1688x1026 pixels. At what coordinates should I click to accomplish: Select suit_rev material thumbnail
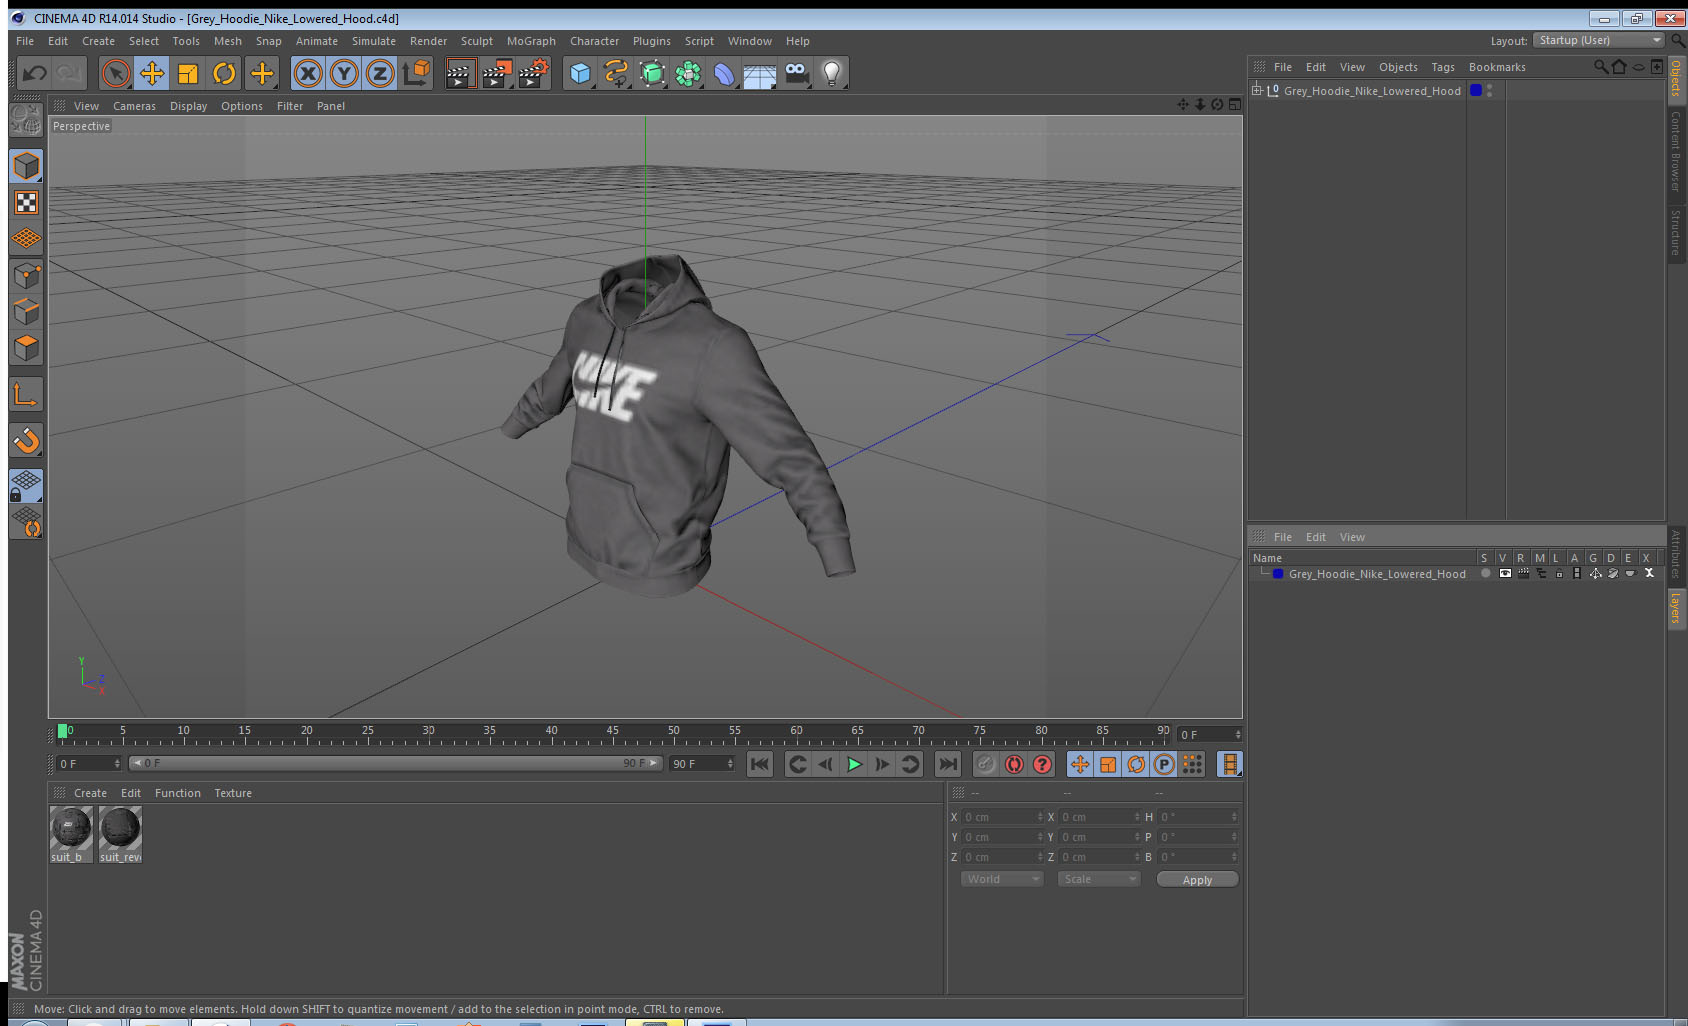click(120, 834)
